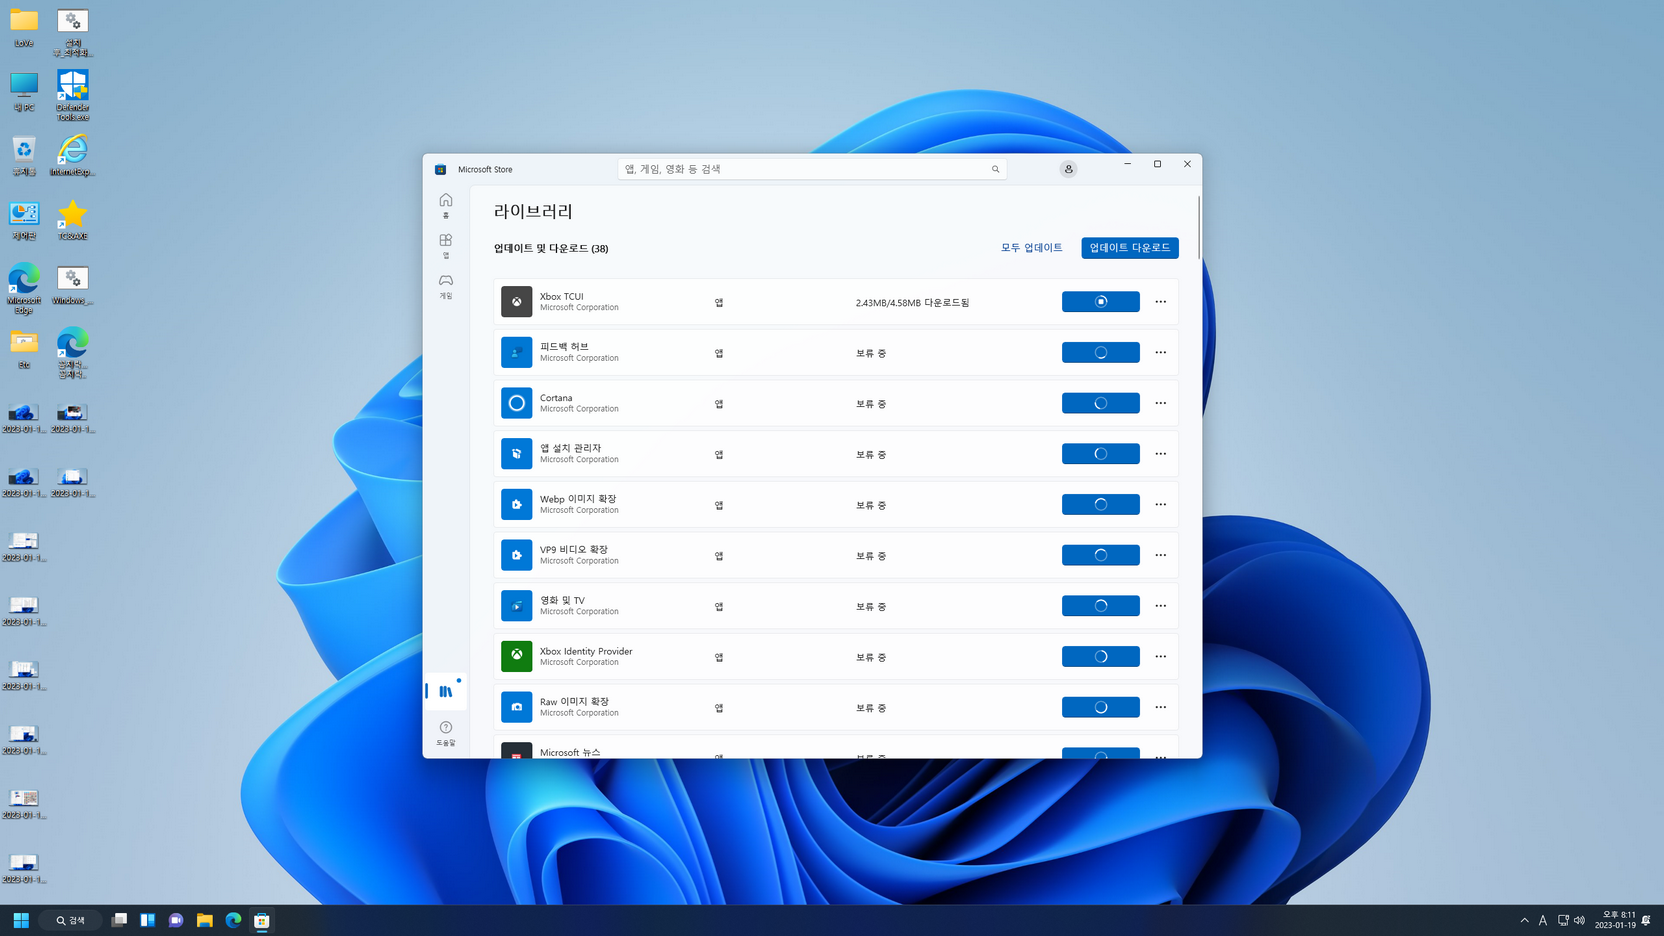Screen dimensions: 1664x936
Task: Focus the Store search box
Action: click(x=811, y=169)
